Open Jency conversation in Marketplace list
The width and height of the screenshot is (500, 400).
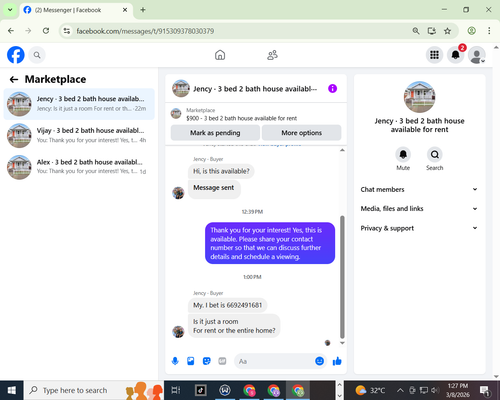[79, 104]
